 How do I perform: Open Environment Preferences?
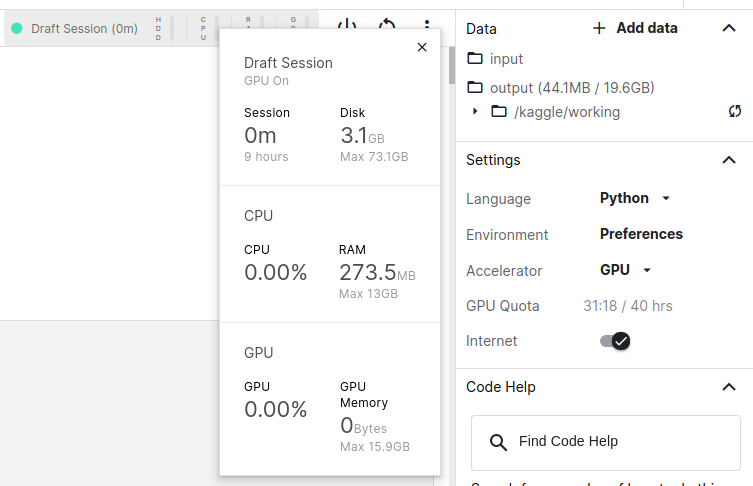(641, 234)
